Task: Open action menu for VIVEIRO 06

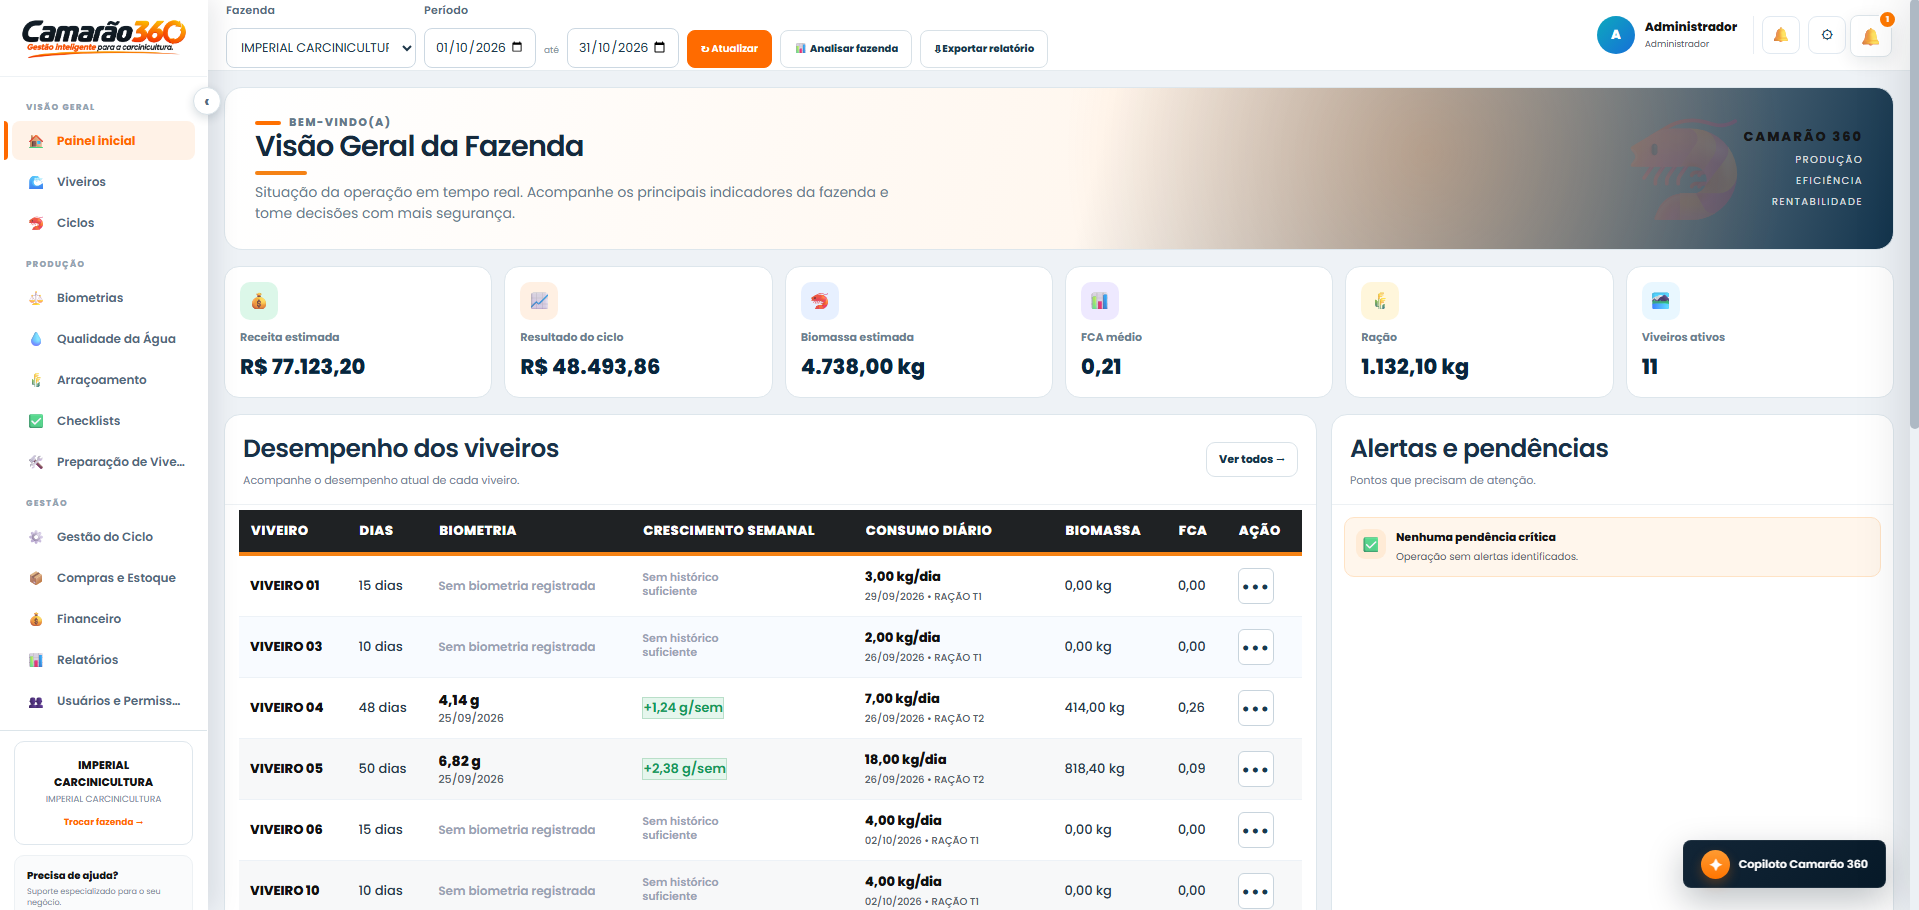Action: [1256, 831]
